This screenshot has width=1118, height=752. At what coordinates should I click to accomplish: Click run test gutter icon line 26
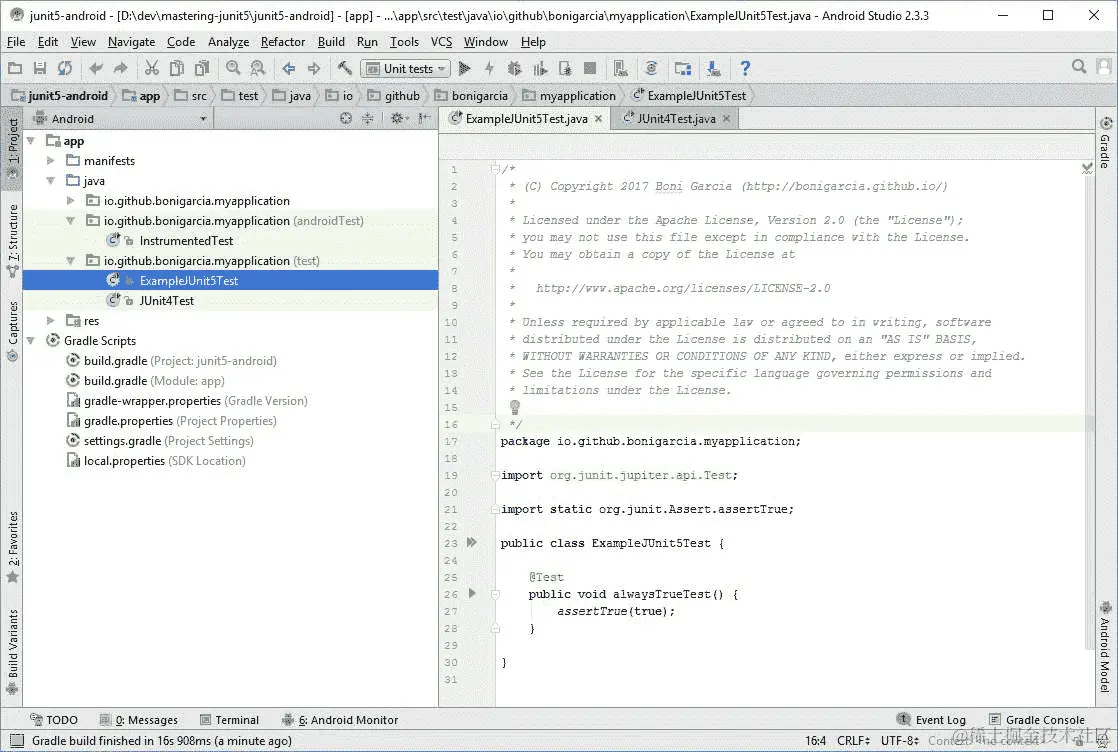(x=472, y=593)
